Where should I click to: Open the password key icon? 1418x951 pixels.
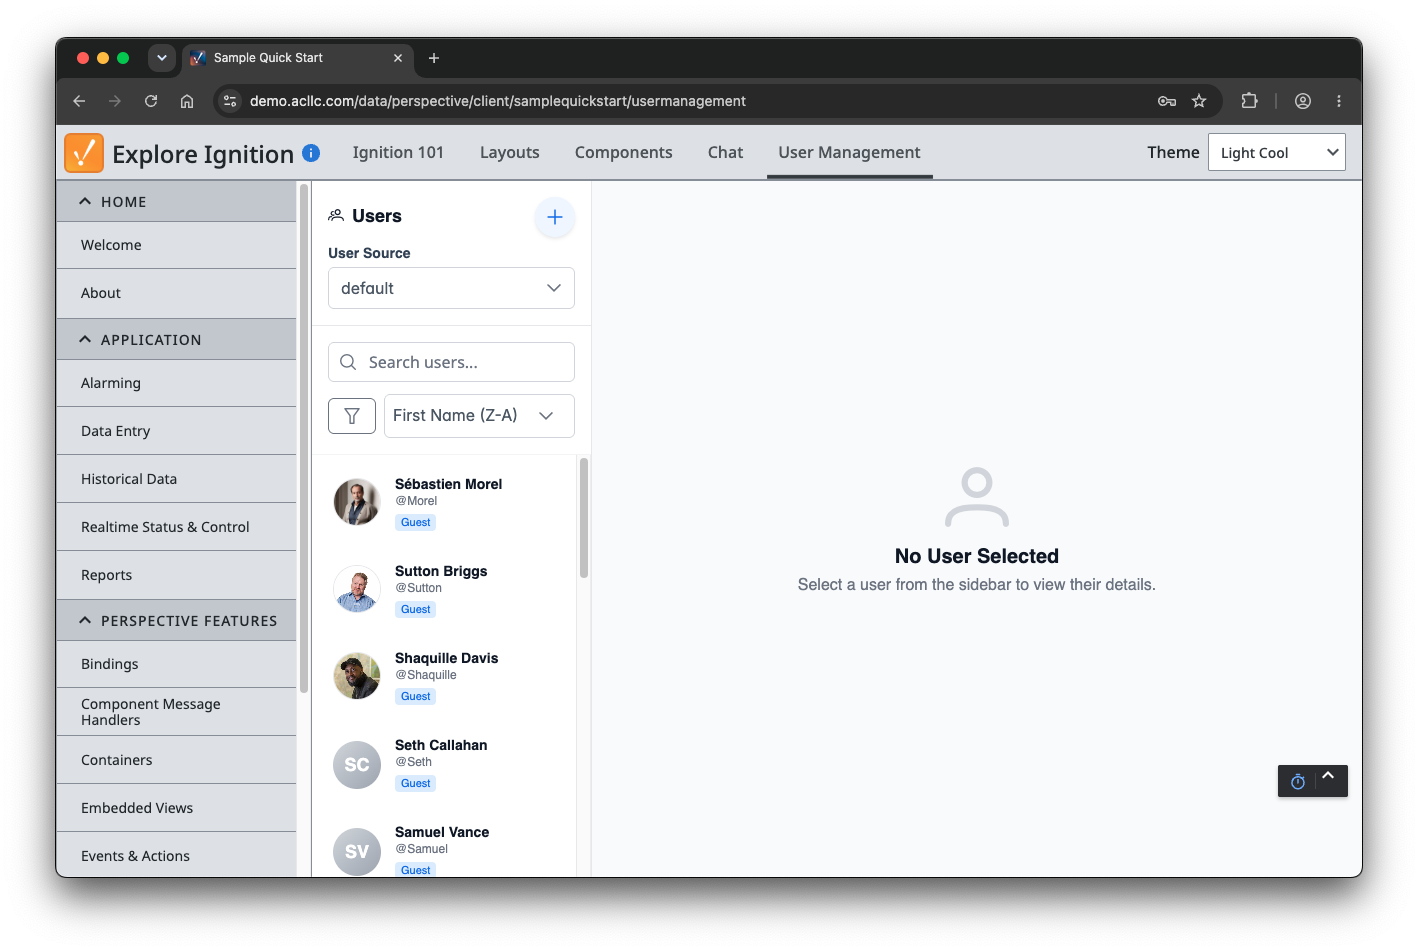(x=1167, y=101)
